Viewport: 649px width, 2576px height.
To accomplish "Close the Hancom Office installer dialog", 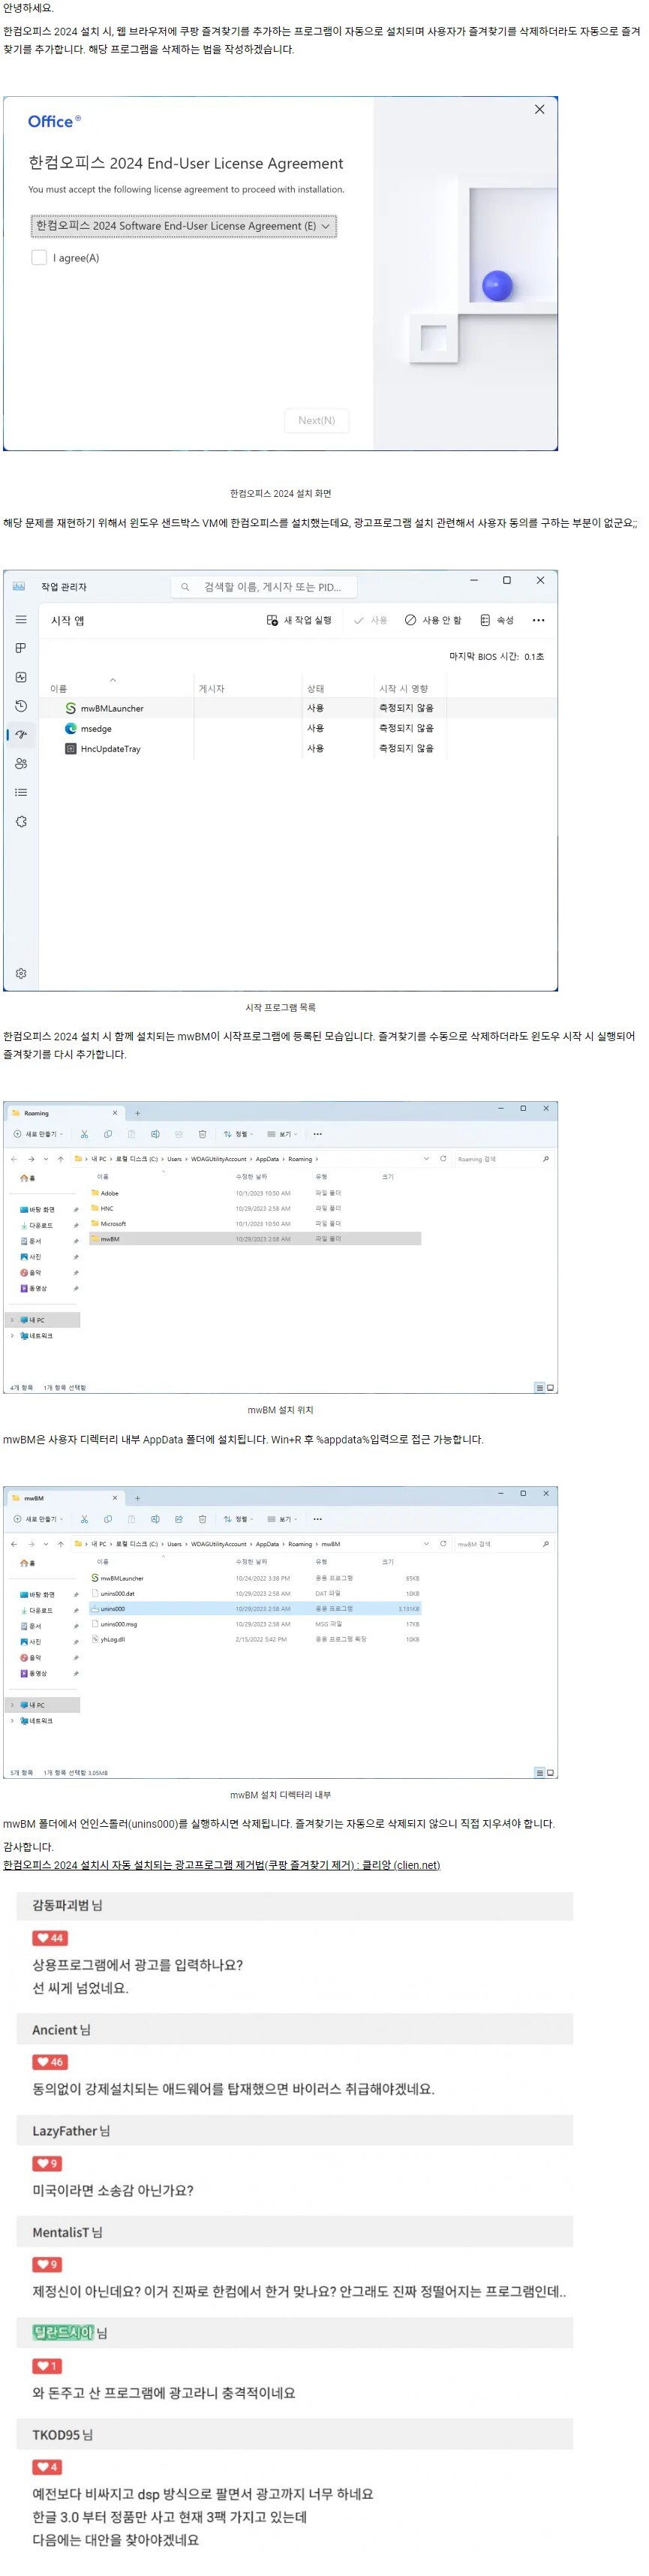I will click(x=539, y=109).
